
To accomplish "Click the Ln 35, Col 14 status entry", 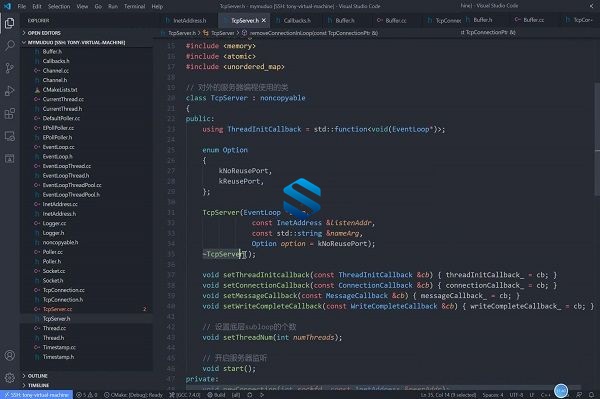I will point(448,395).
